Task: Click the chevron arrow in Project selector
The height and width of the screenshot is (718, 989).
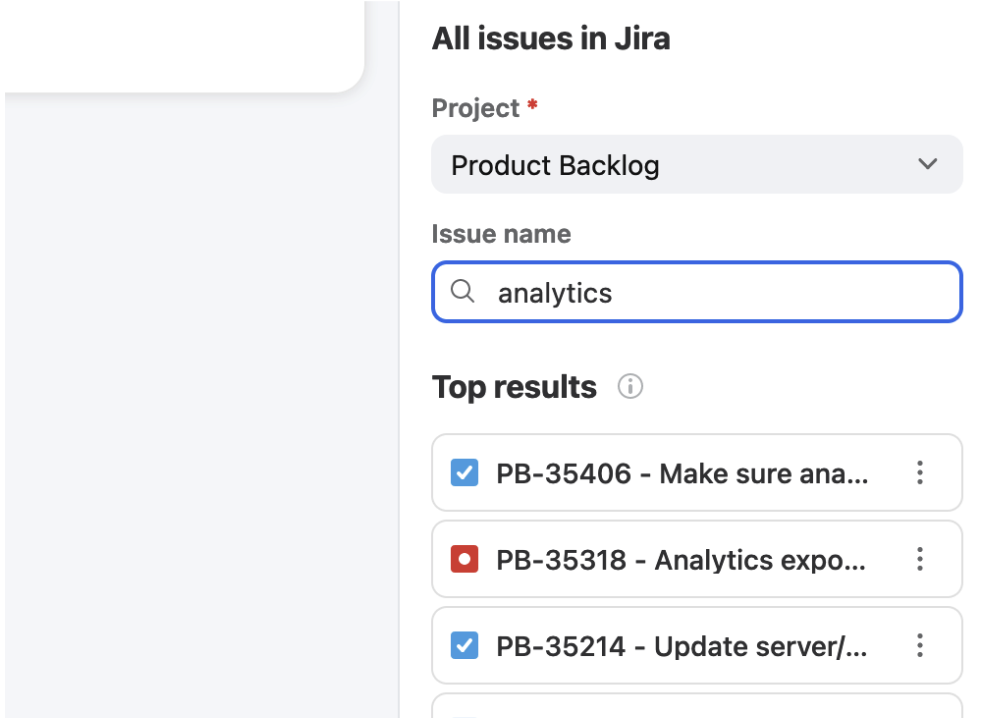Action: point(928,164)
